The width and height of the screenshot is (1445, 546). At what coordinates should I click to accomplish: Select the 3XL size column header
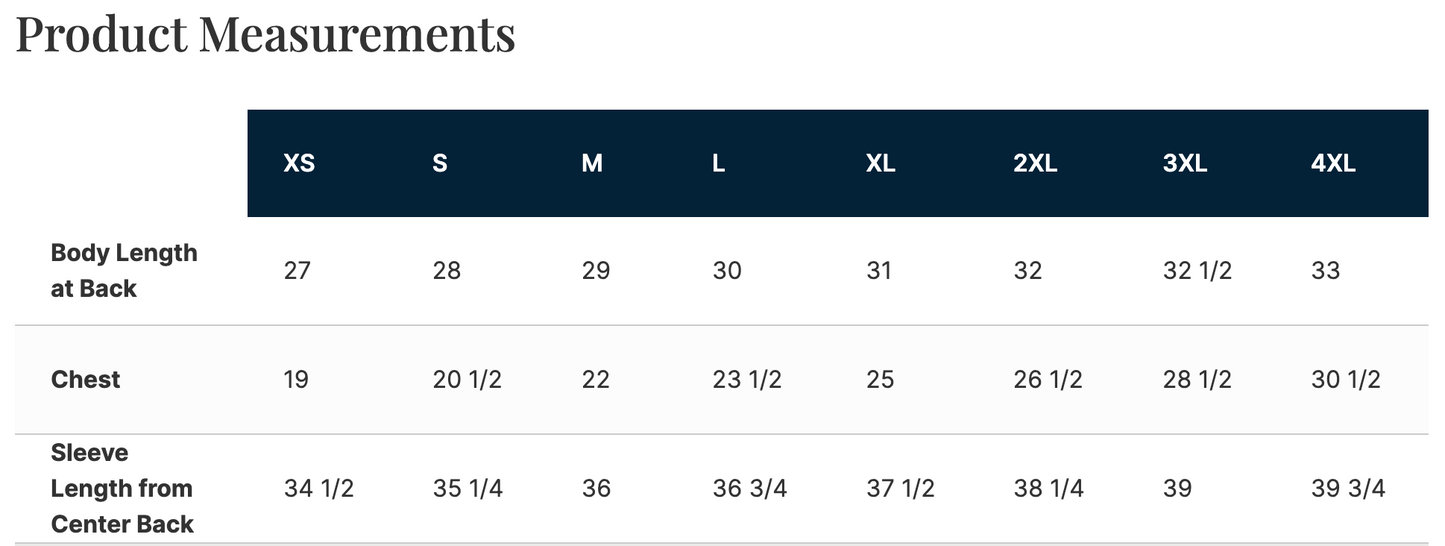point(1185,164)
